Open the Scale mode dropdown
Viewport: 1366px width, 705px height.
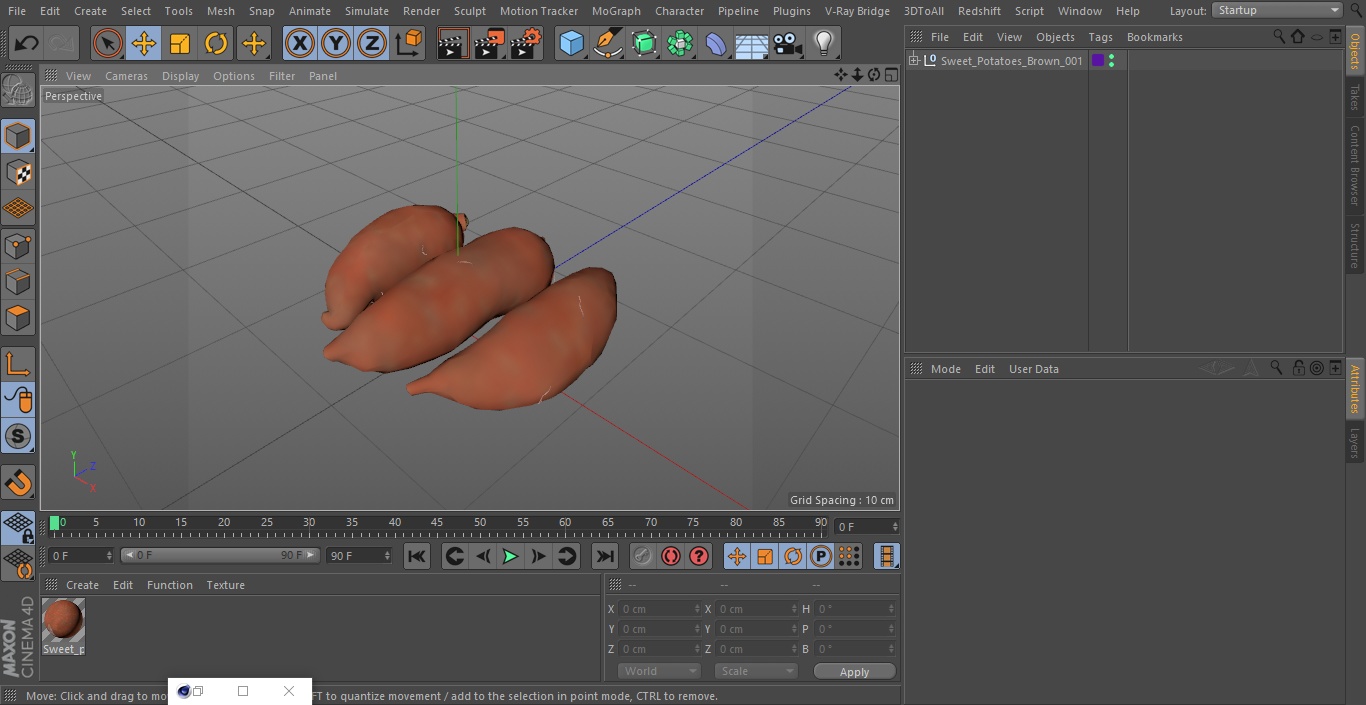[756, 671]
